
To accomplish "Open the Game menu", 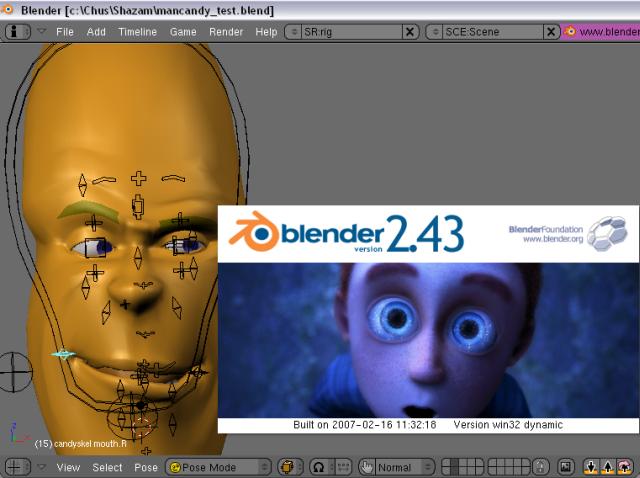I will (183, 32).
